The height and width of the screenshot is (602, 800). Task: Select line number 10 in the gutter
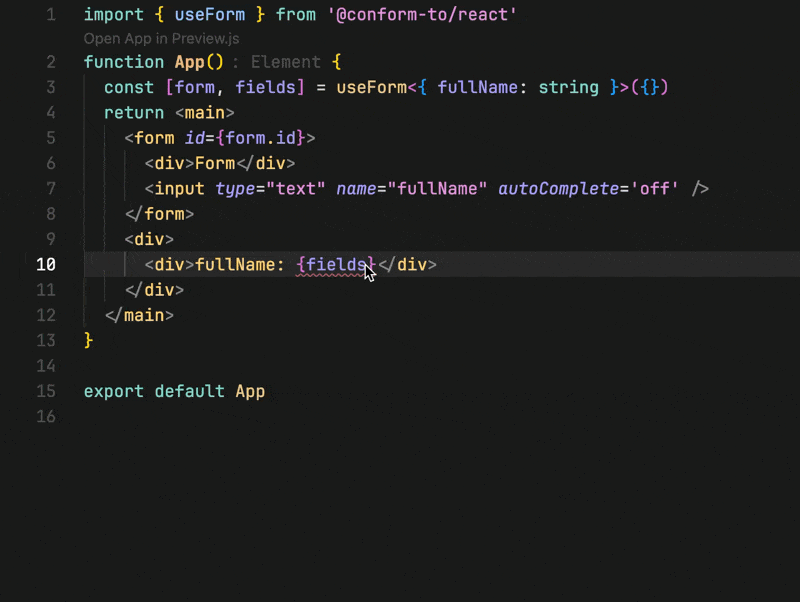click(x=46, y=264)
